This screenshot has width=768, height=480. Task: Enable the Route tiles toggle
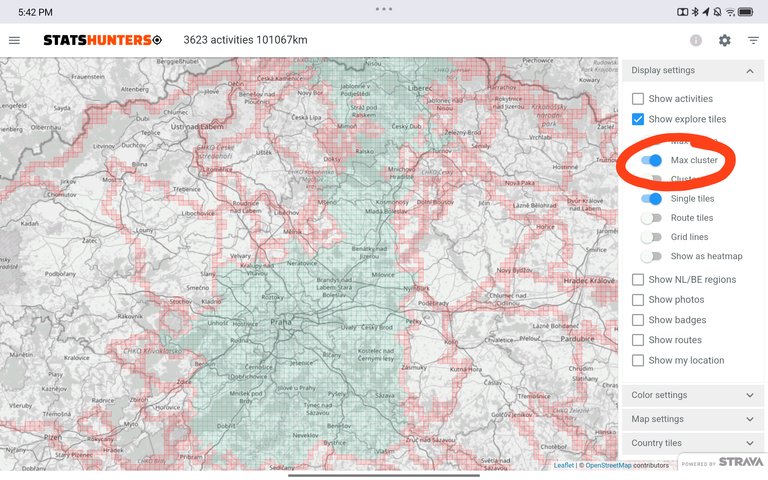pos(652,218)
